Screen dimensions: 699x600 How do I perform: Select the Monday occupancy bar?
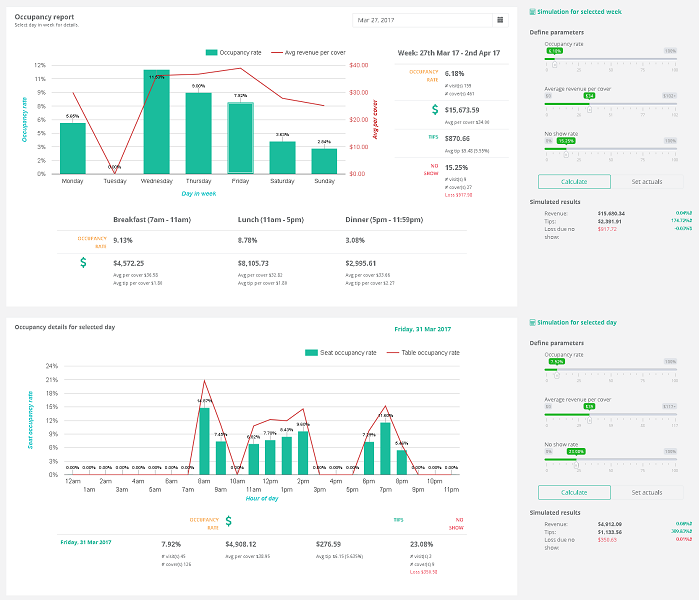73,148
